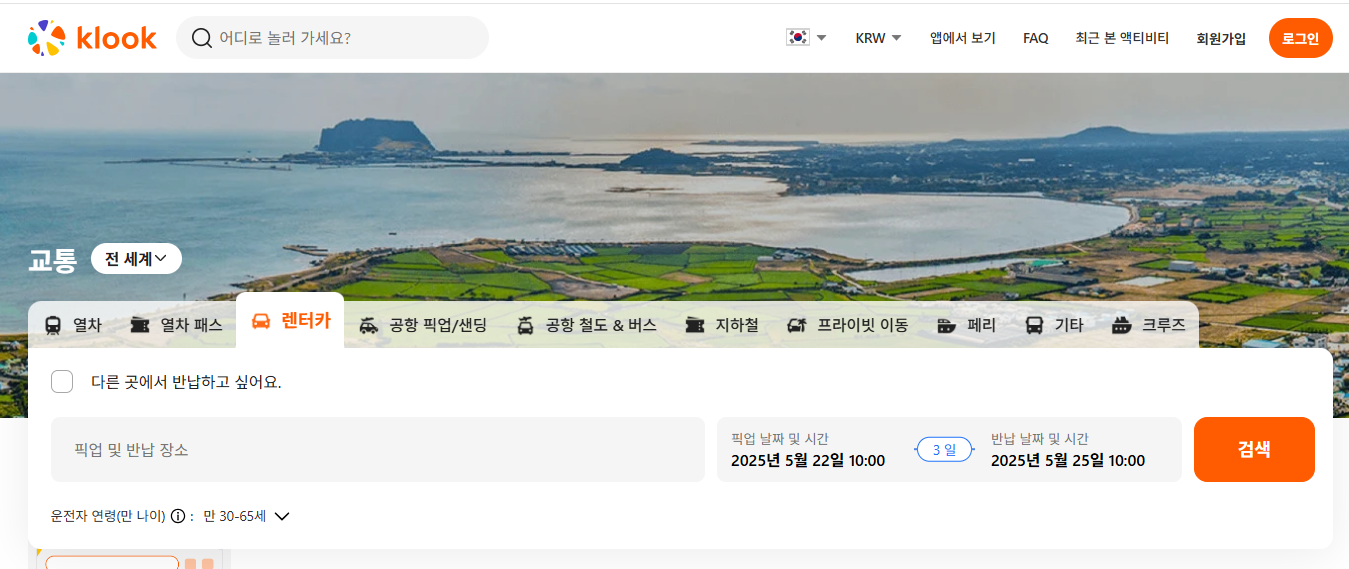Expand the driver age 만 30-65세 dropdown

(246, 516)
